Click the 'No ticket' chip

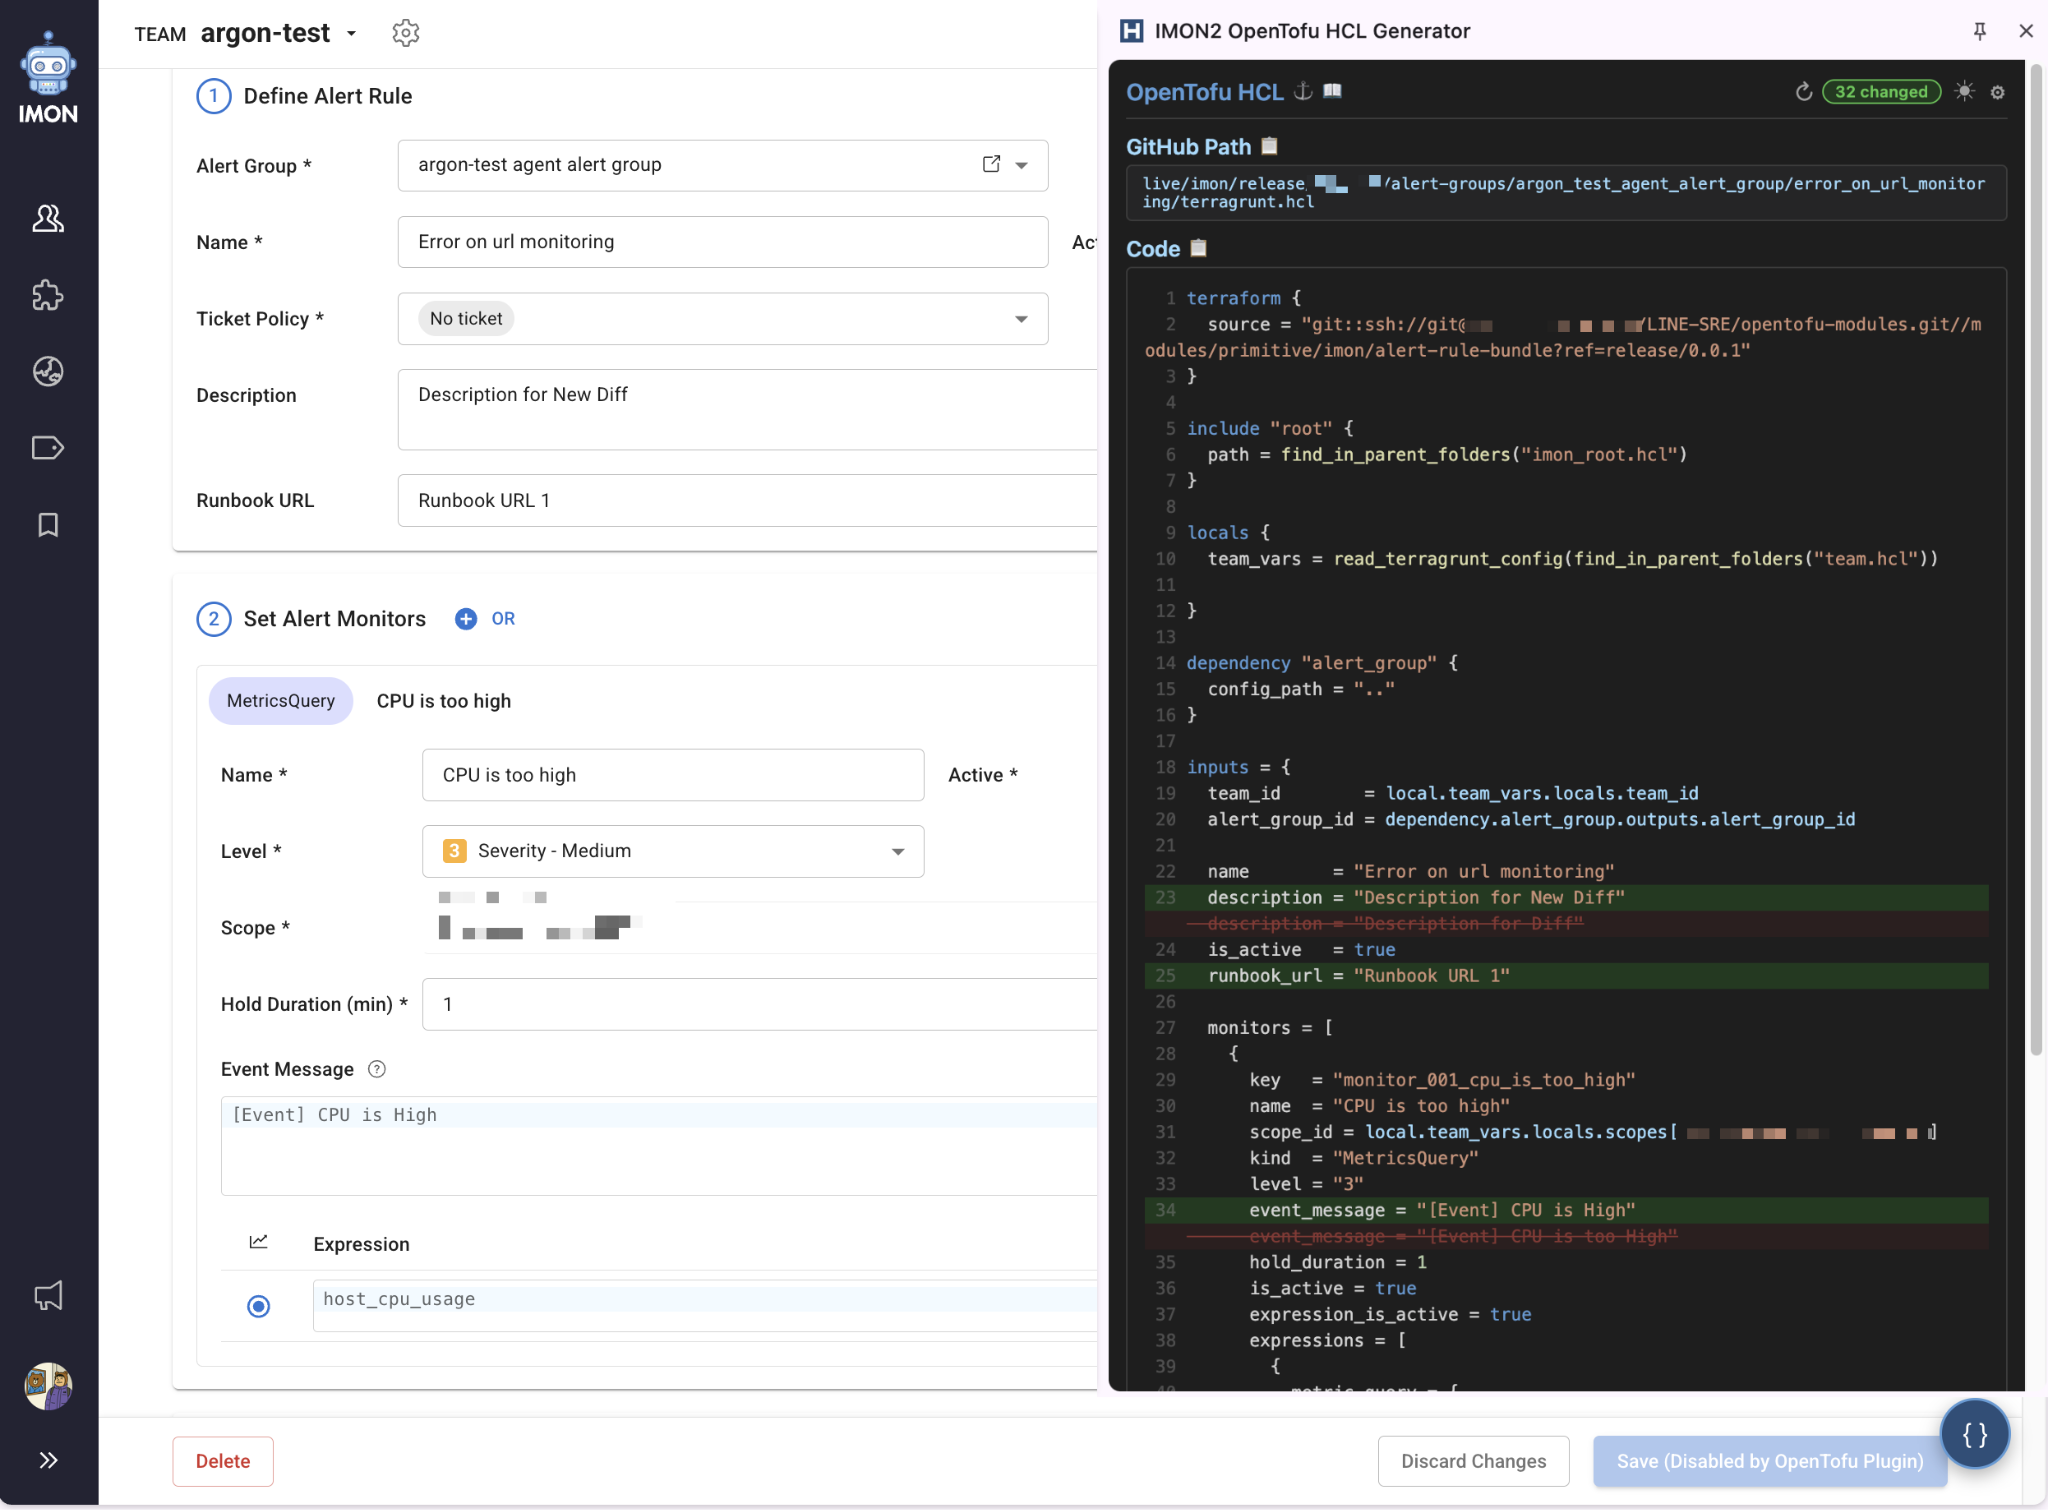pyautogui.click(x=466, y=319)
